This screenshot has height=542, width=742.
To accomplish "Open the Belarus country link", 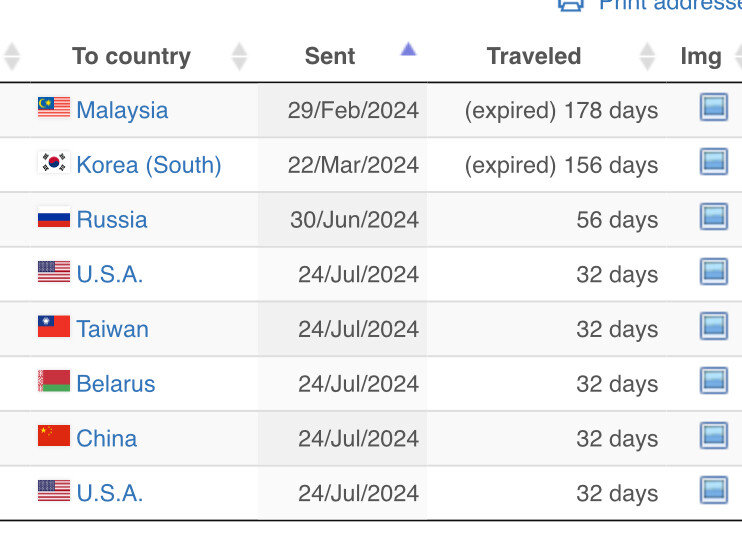I will point(115,383).
